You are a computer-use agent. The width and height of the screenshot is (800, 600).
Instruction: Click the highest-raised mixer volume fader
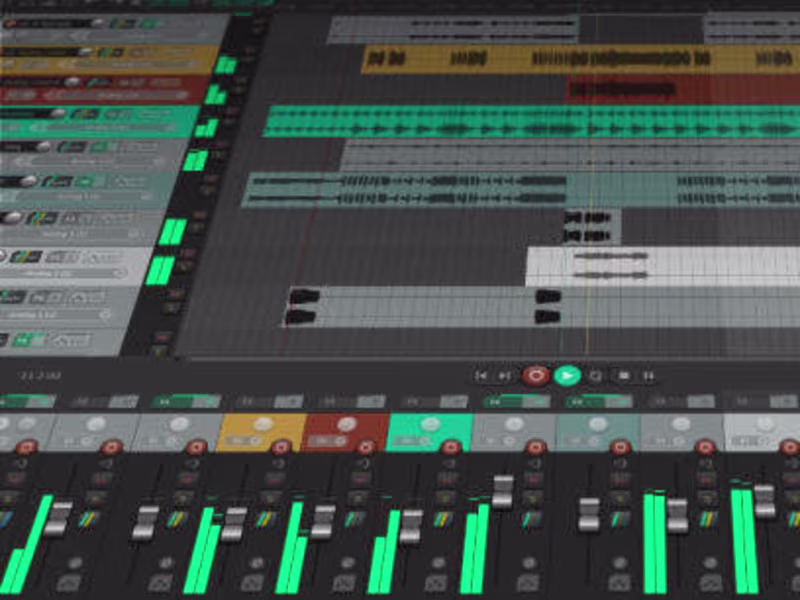click(503, 492)
